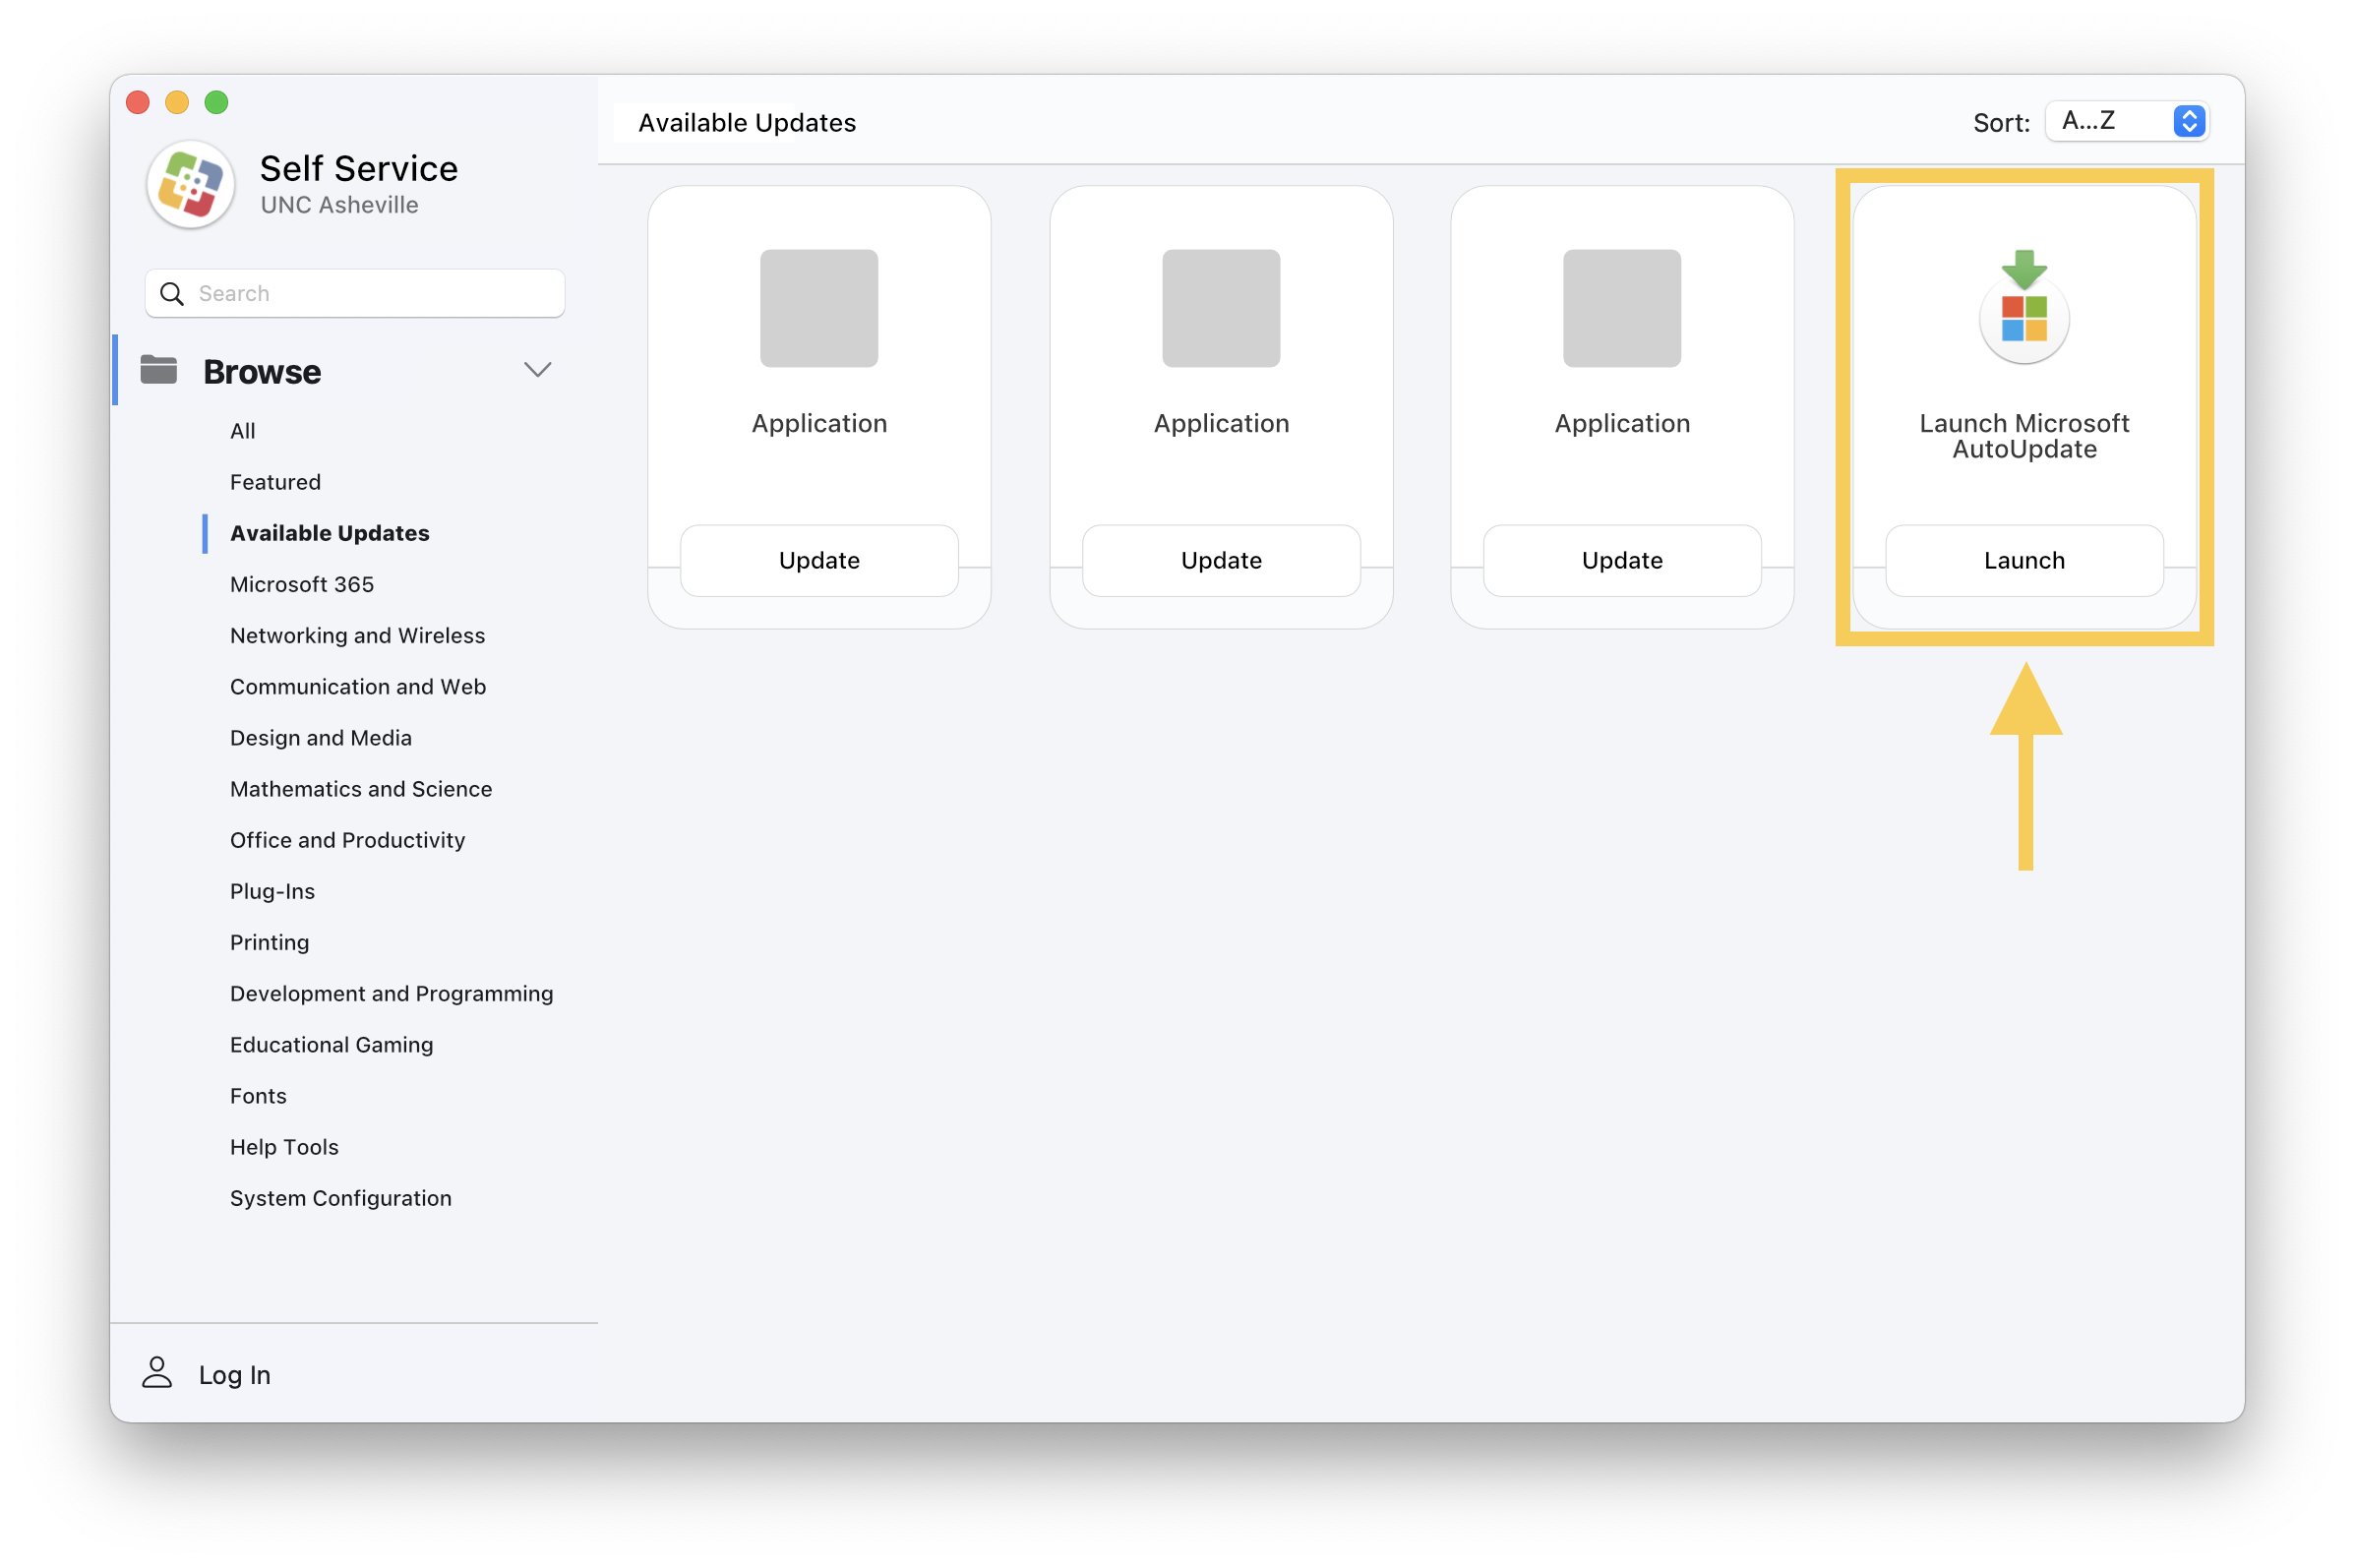The width and height of the screenshot is (2355, 1568).
Task: Click the first Application placeholder icon
Action: point(818,308)
